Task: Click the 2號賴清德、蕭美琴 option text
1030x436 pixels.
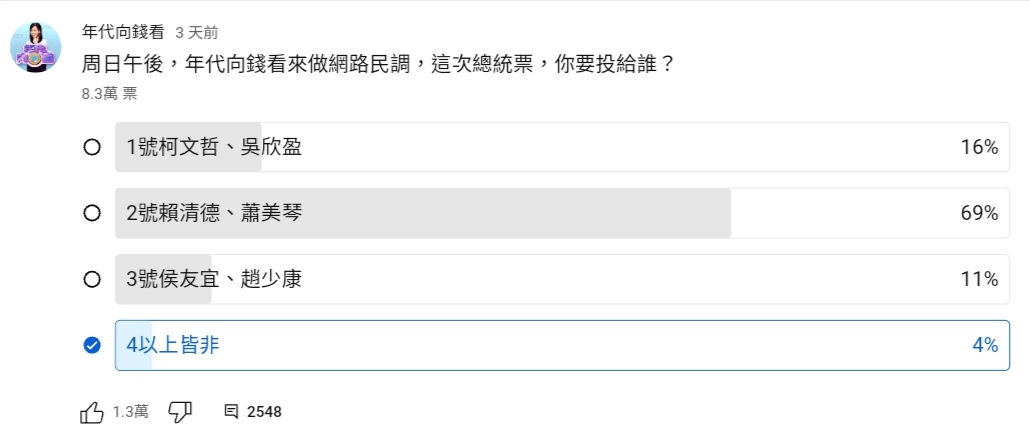Action: [214, 213]
